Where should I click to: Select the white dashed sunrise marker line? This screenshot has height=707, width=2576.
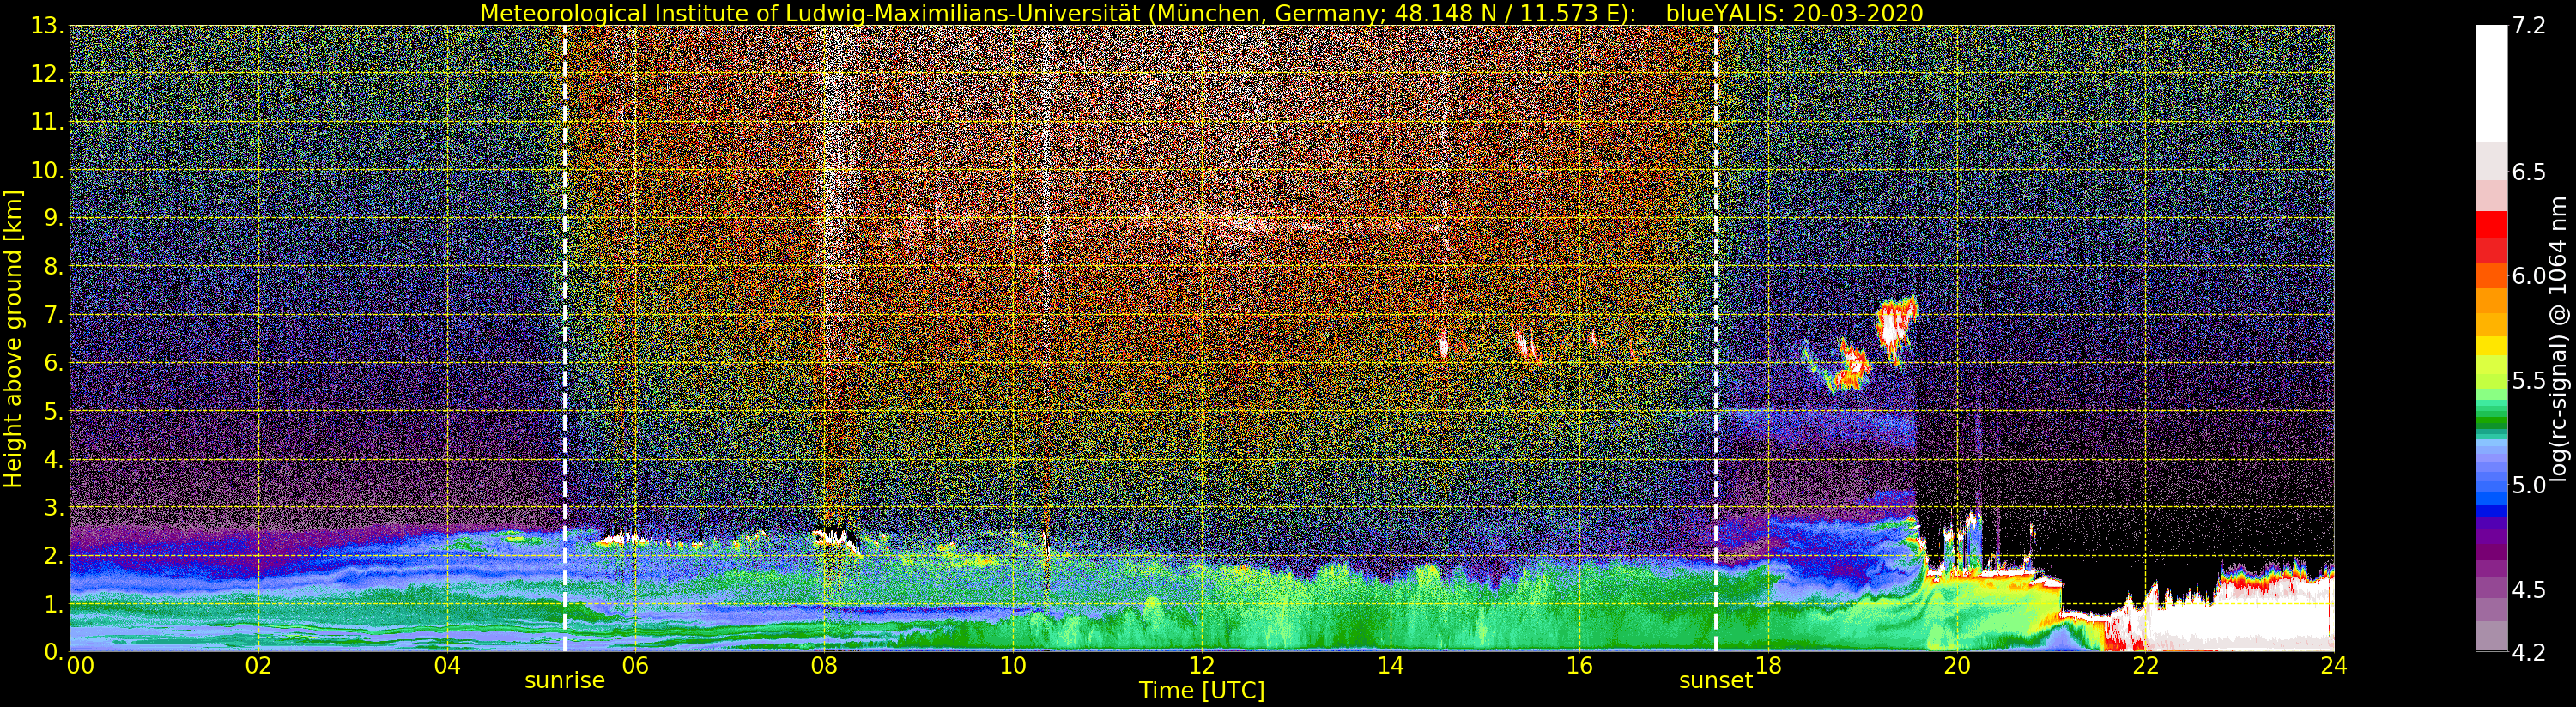(565, 338)
